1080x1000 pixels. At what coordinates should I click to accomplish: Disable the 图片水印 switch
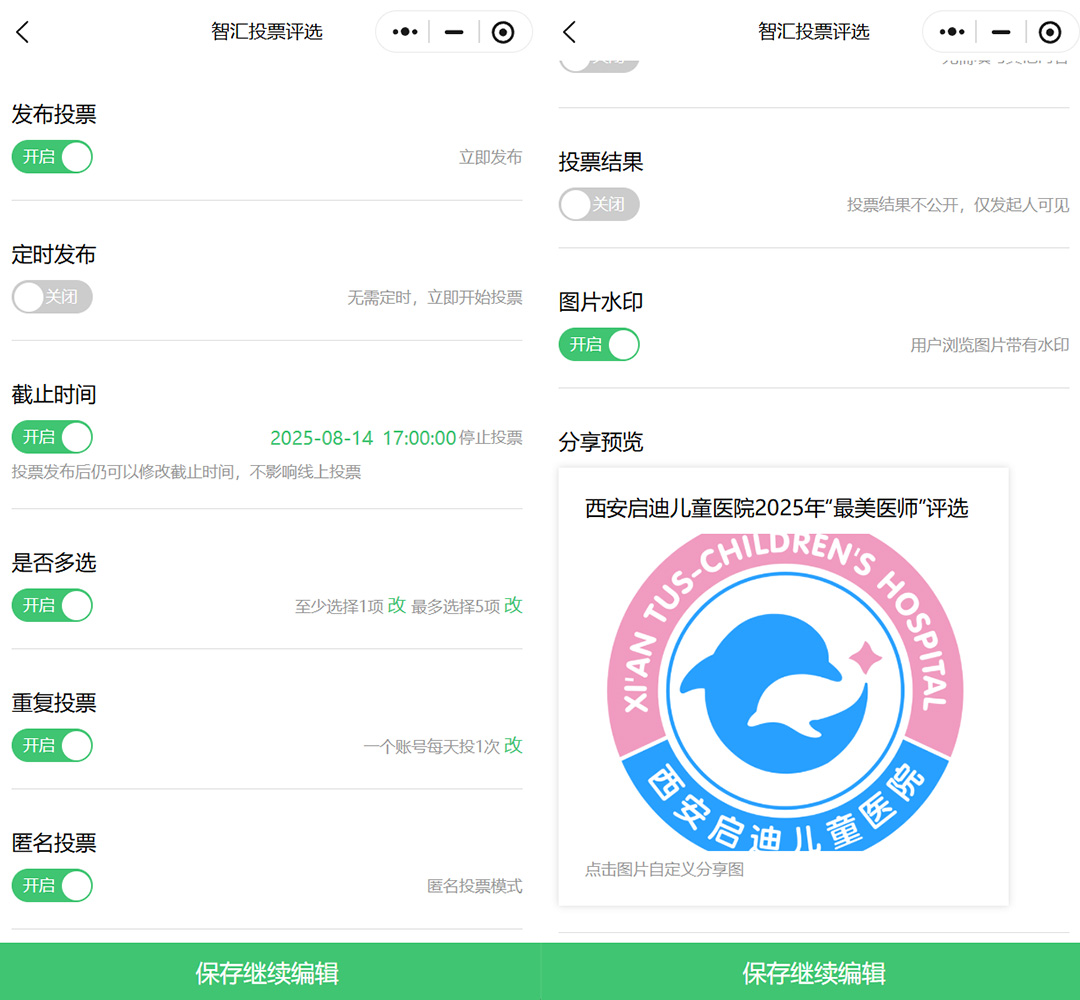pos(599,344)
